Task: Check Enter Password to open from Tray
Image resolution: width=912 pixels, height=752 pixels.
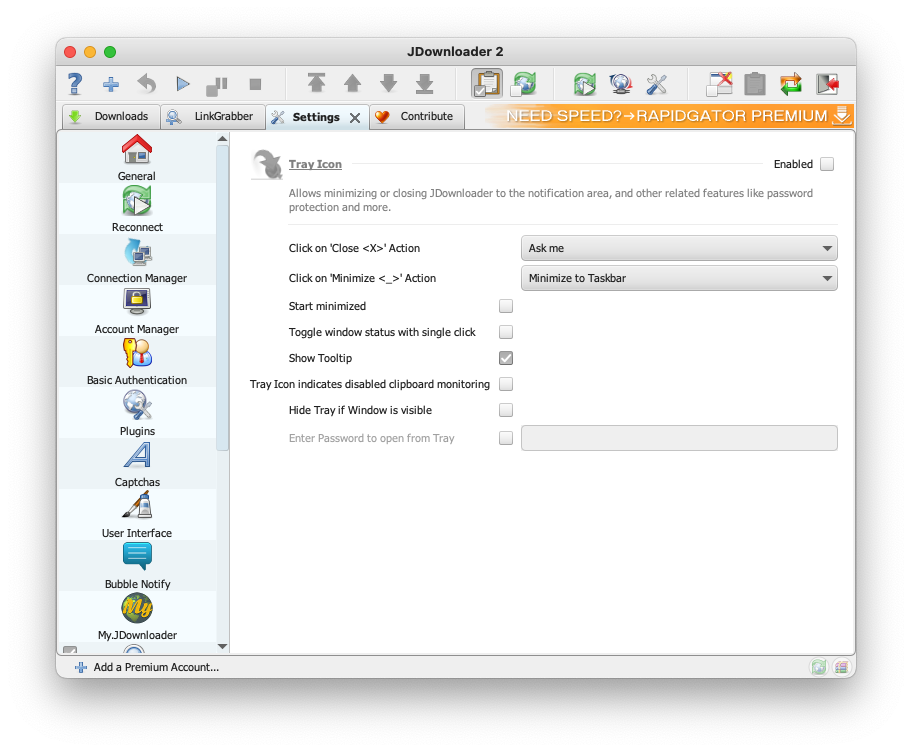Action: (506, 438)
